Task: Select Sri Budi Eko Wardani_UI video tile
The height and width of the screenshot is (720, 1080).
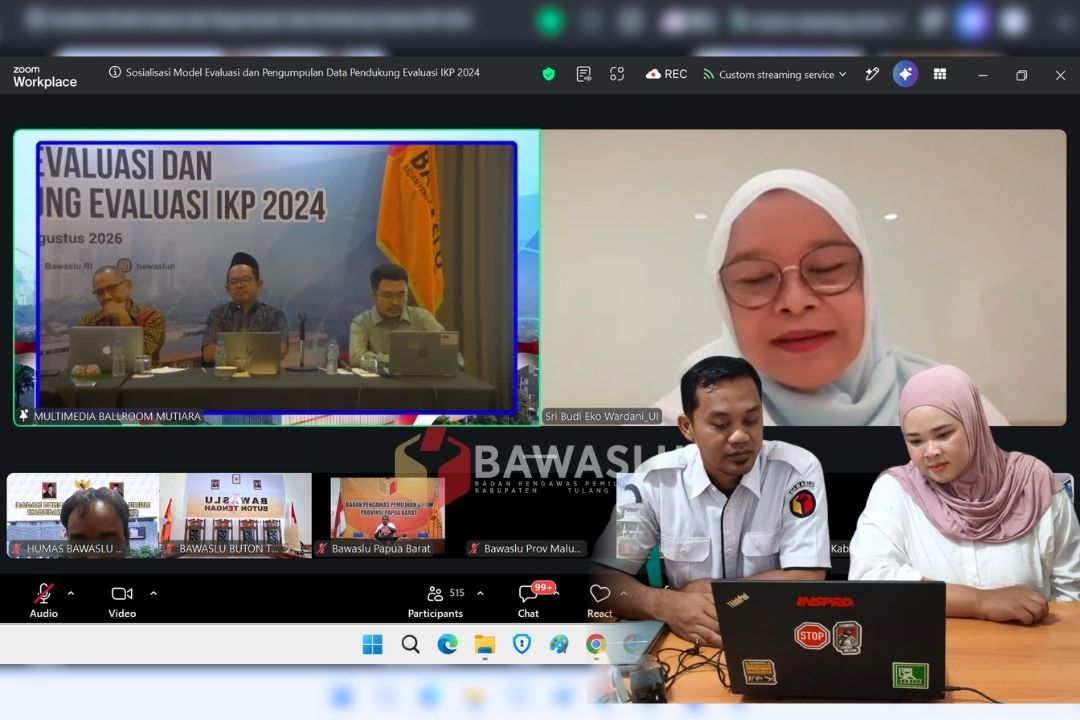Action: tap(804, 278)
